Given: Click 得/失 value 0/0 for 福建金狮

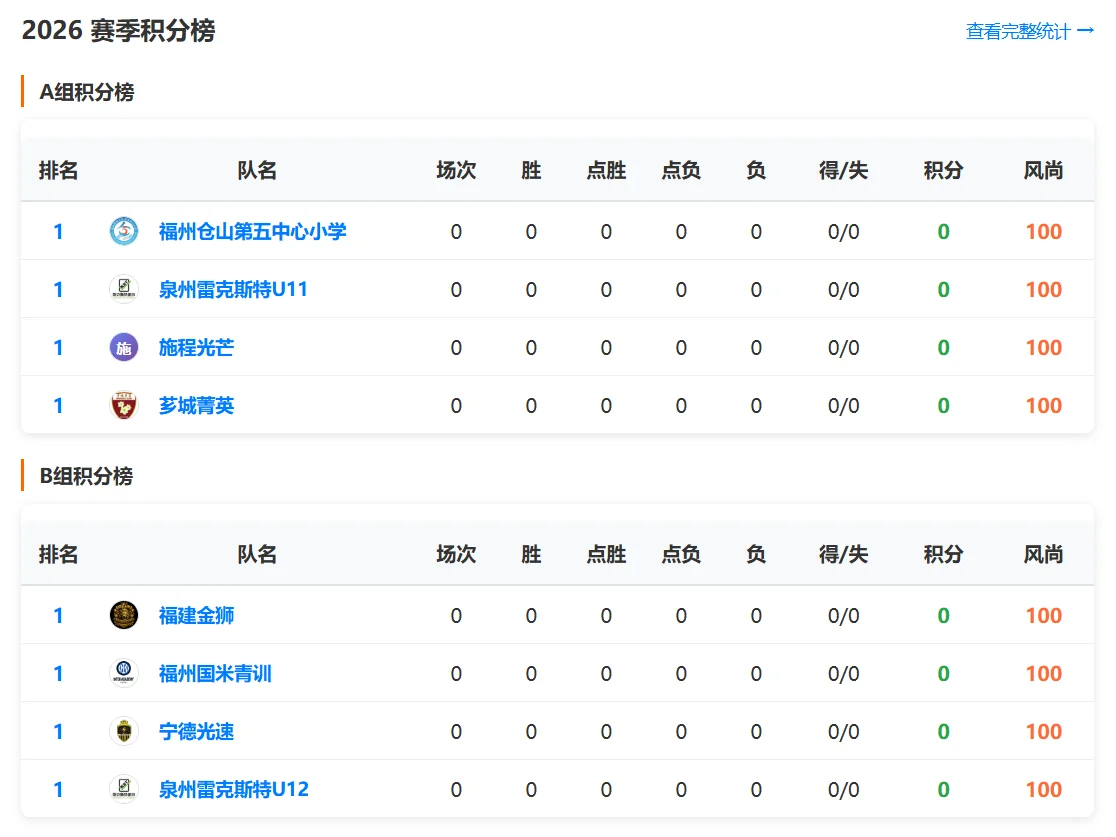Looking at the screenshot, I should coord(843,616).
